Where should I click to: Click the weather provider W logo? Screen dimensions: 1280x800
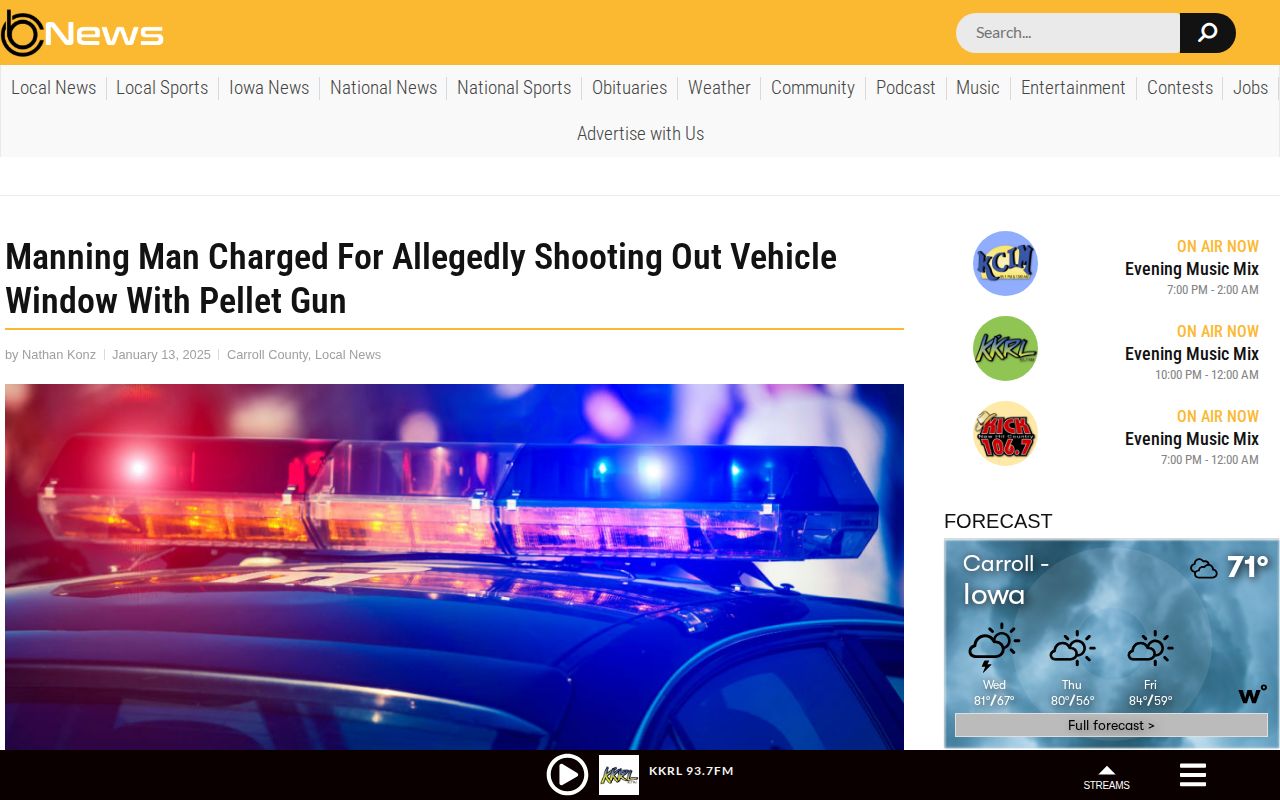point(1252,694)
